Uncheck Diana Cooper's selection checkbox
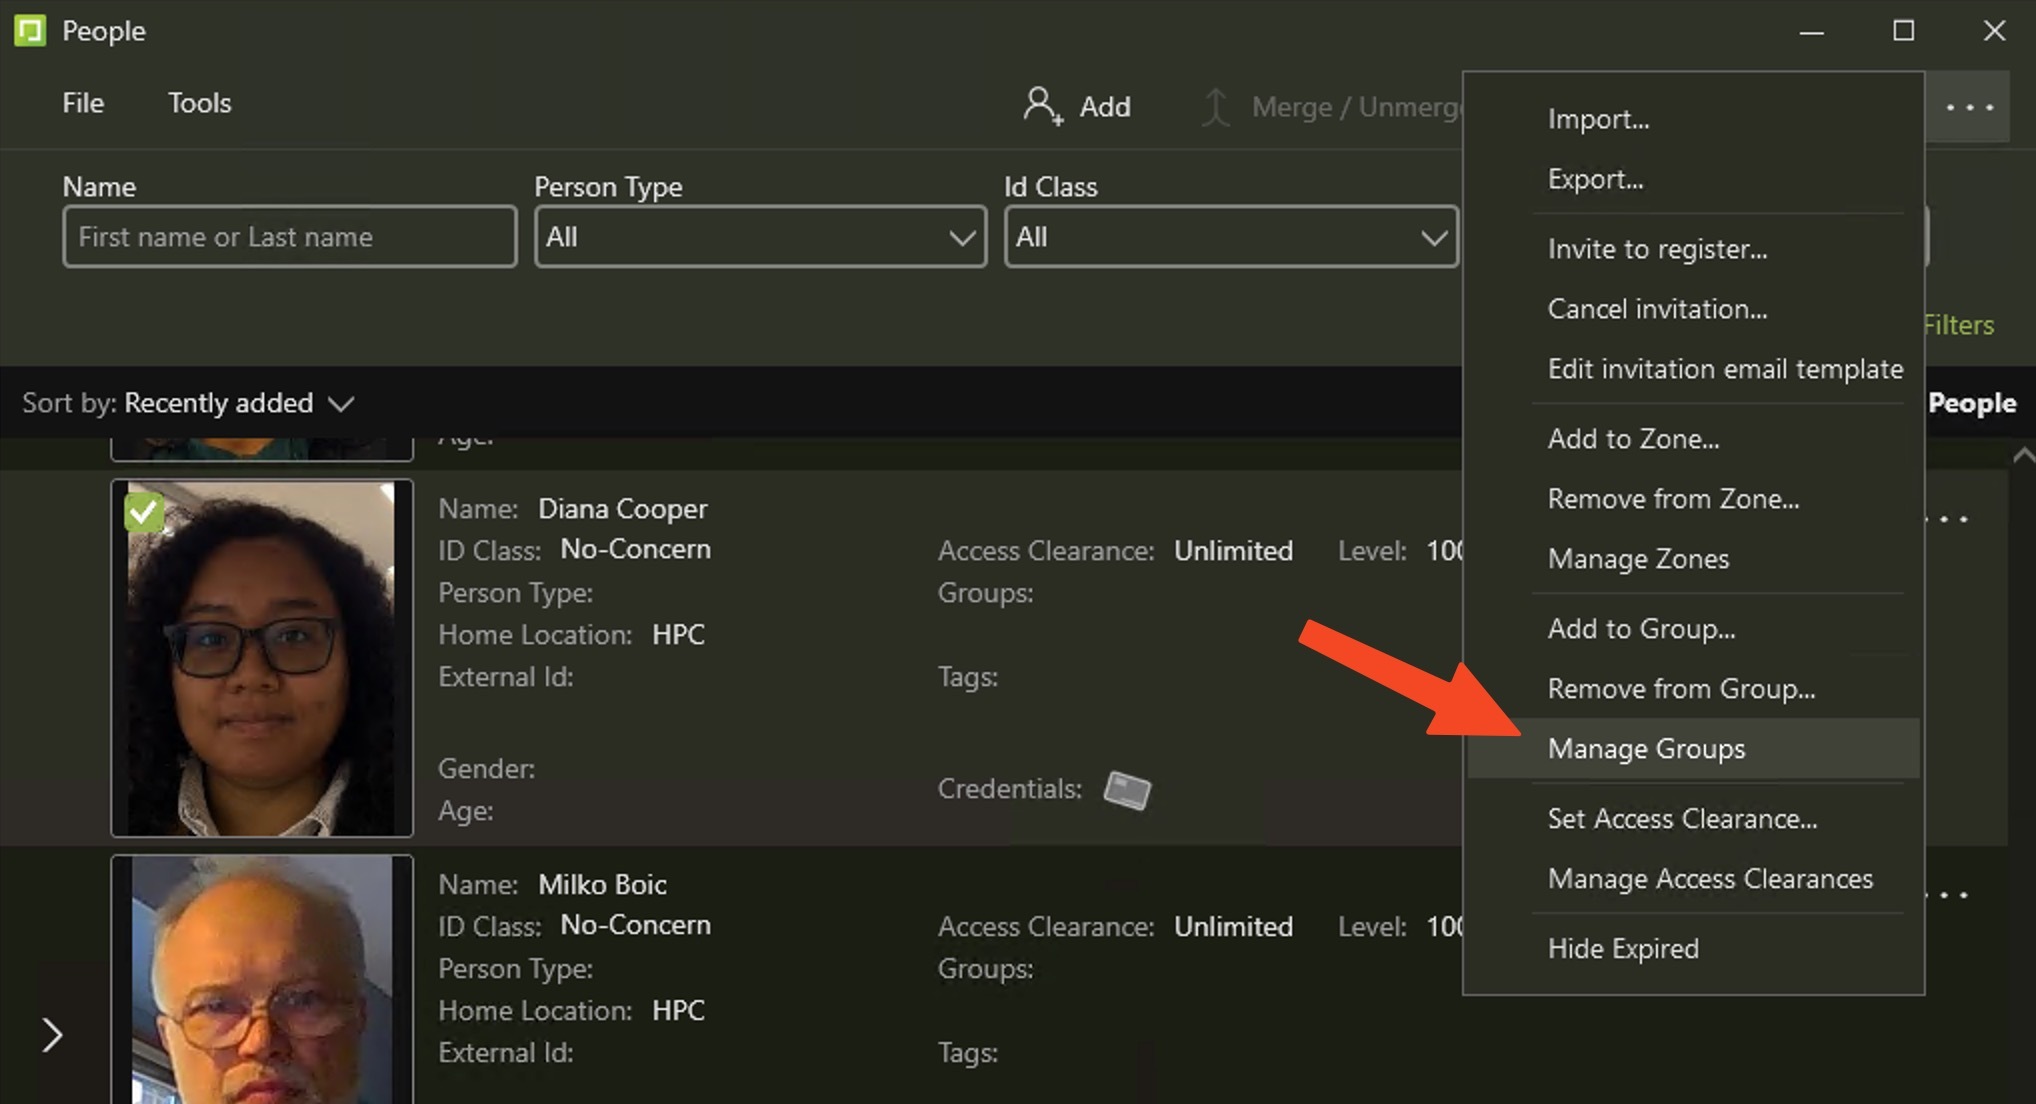Image resolution: width=2036 pixels, height=1104 pixels. click(x=144, y=512)
